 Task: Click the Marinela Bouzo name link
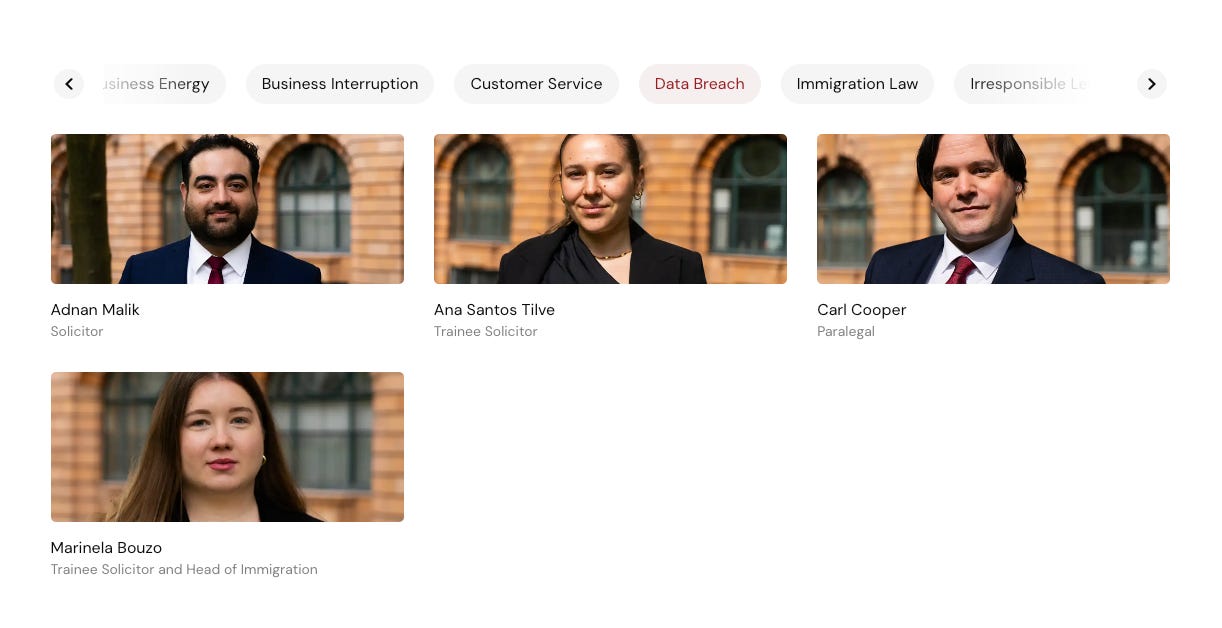click(106, 548)
